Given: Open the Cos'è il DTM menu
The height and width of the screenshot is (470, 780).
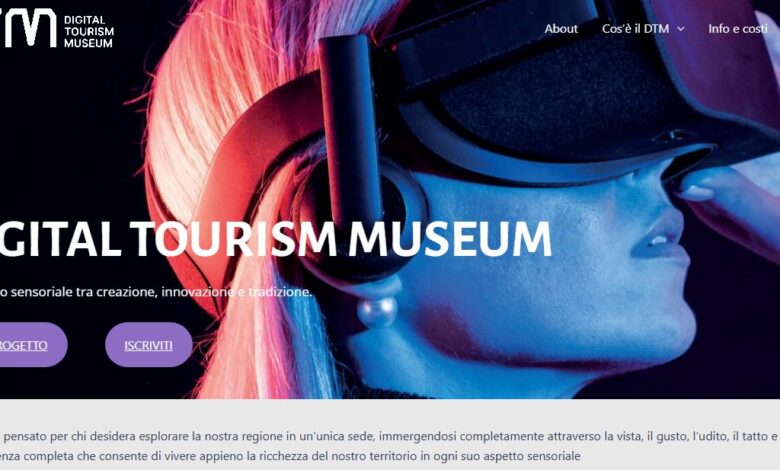Looking at the screenshot, I should pyautogui.click(x=636, y=29).
